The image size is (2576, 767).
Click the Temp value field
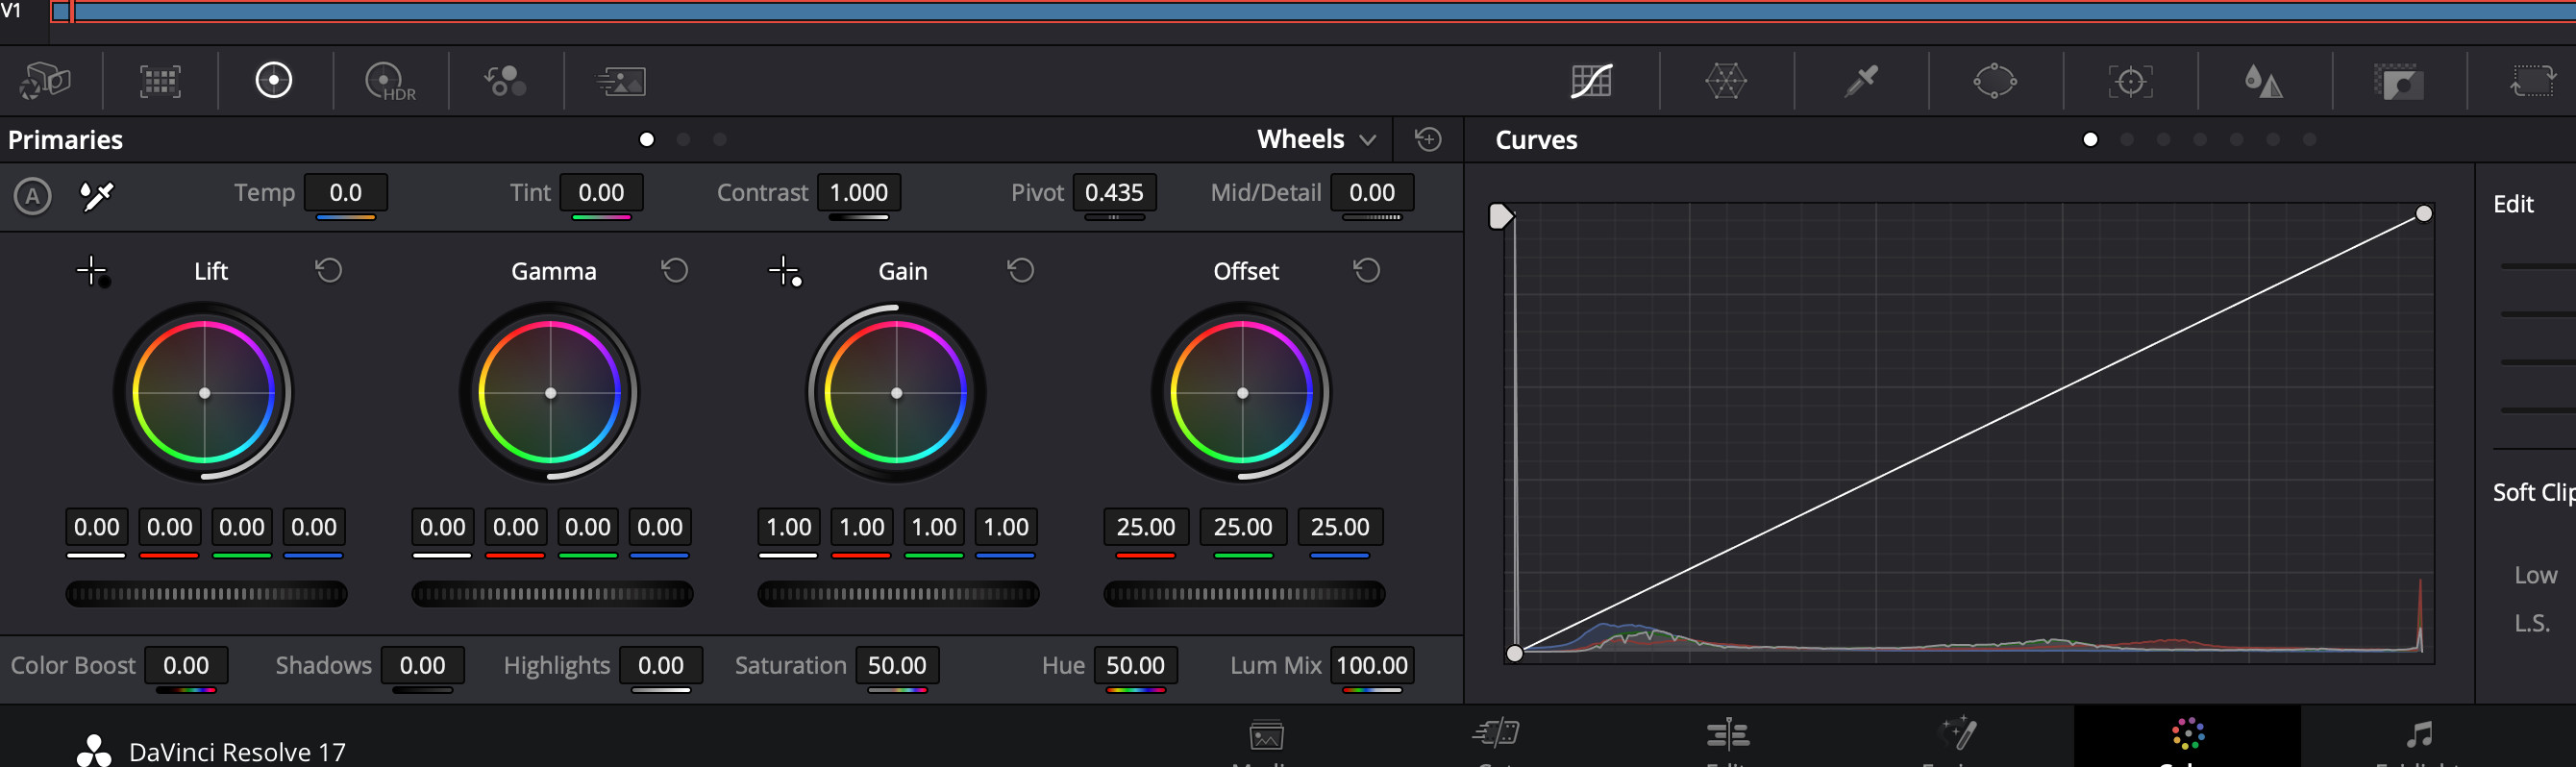346,192
